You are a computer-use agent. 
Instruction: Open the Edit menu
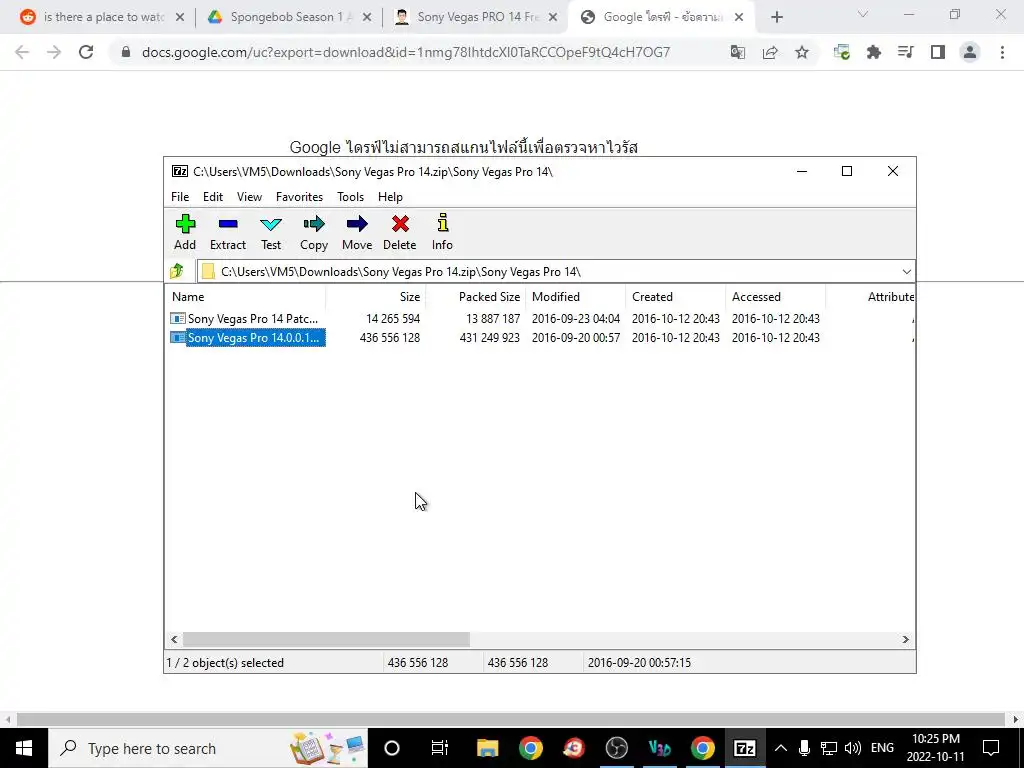213,197
